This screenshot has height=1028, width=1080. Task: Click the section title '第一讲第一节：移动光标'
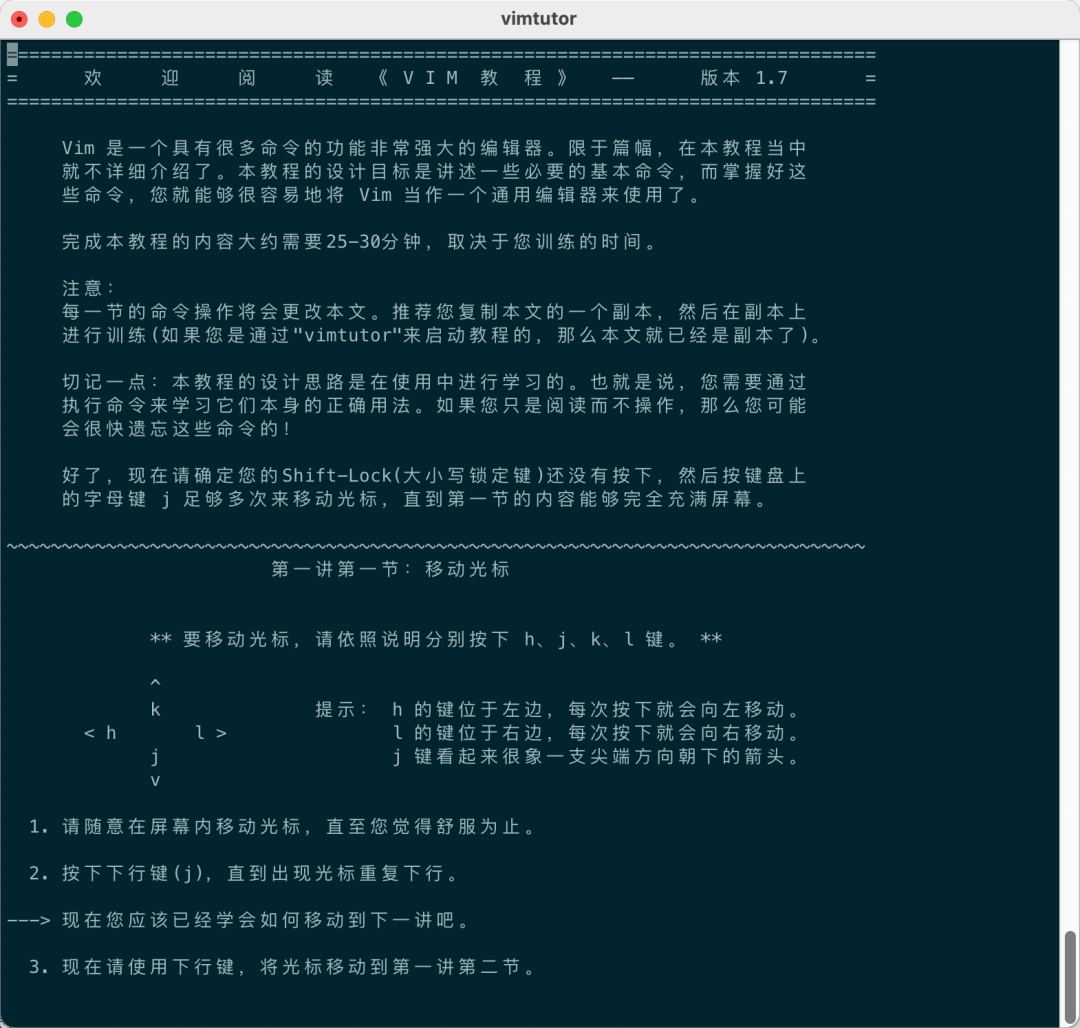coord(391,569)
